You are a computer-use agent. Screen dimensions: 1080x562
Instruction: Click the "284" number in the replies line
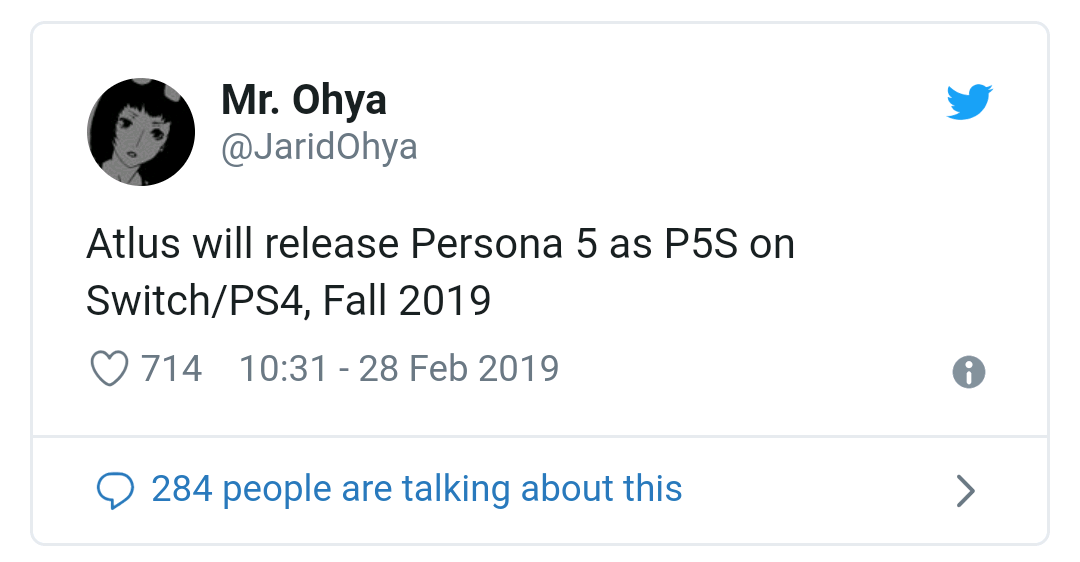(x=182, y=489)
